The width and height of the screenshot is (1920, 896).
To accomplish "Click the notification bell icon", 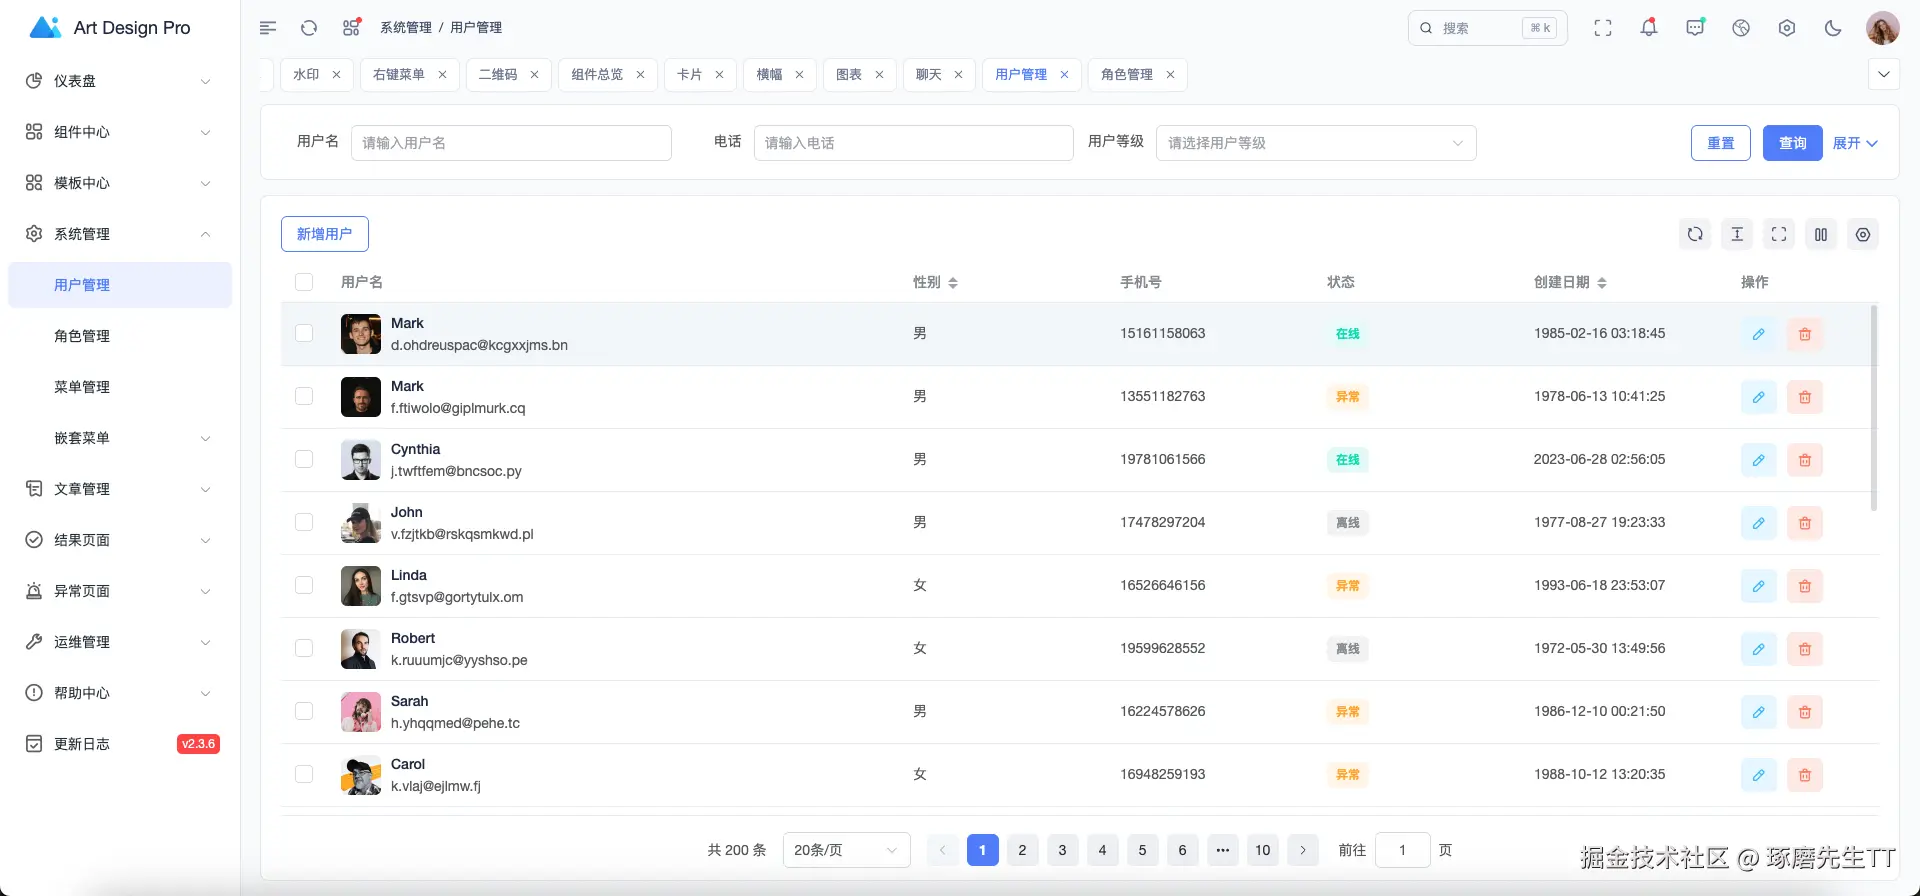I will pos(1648,28).
